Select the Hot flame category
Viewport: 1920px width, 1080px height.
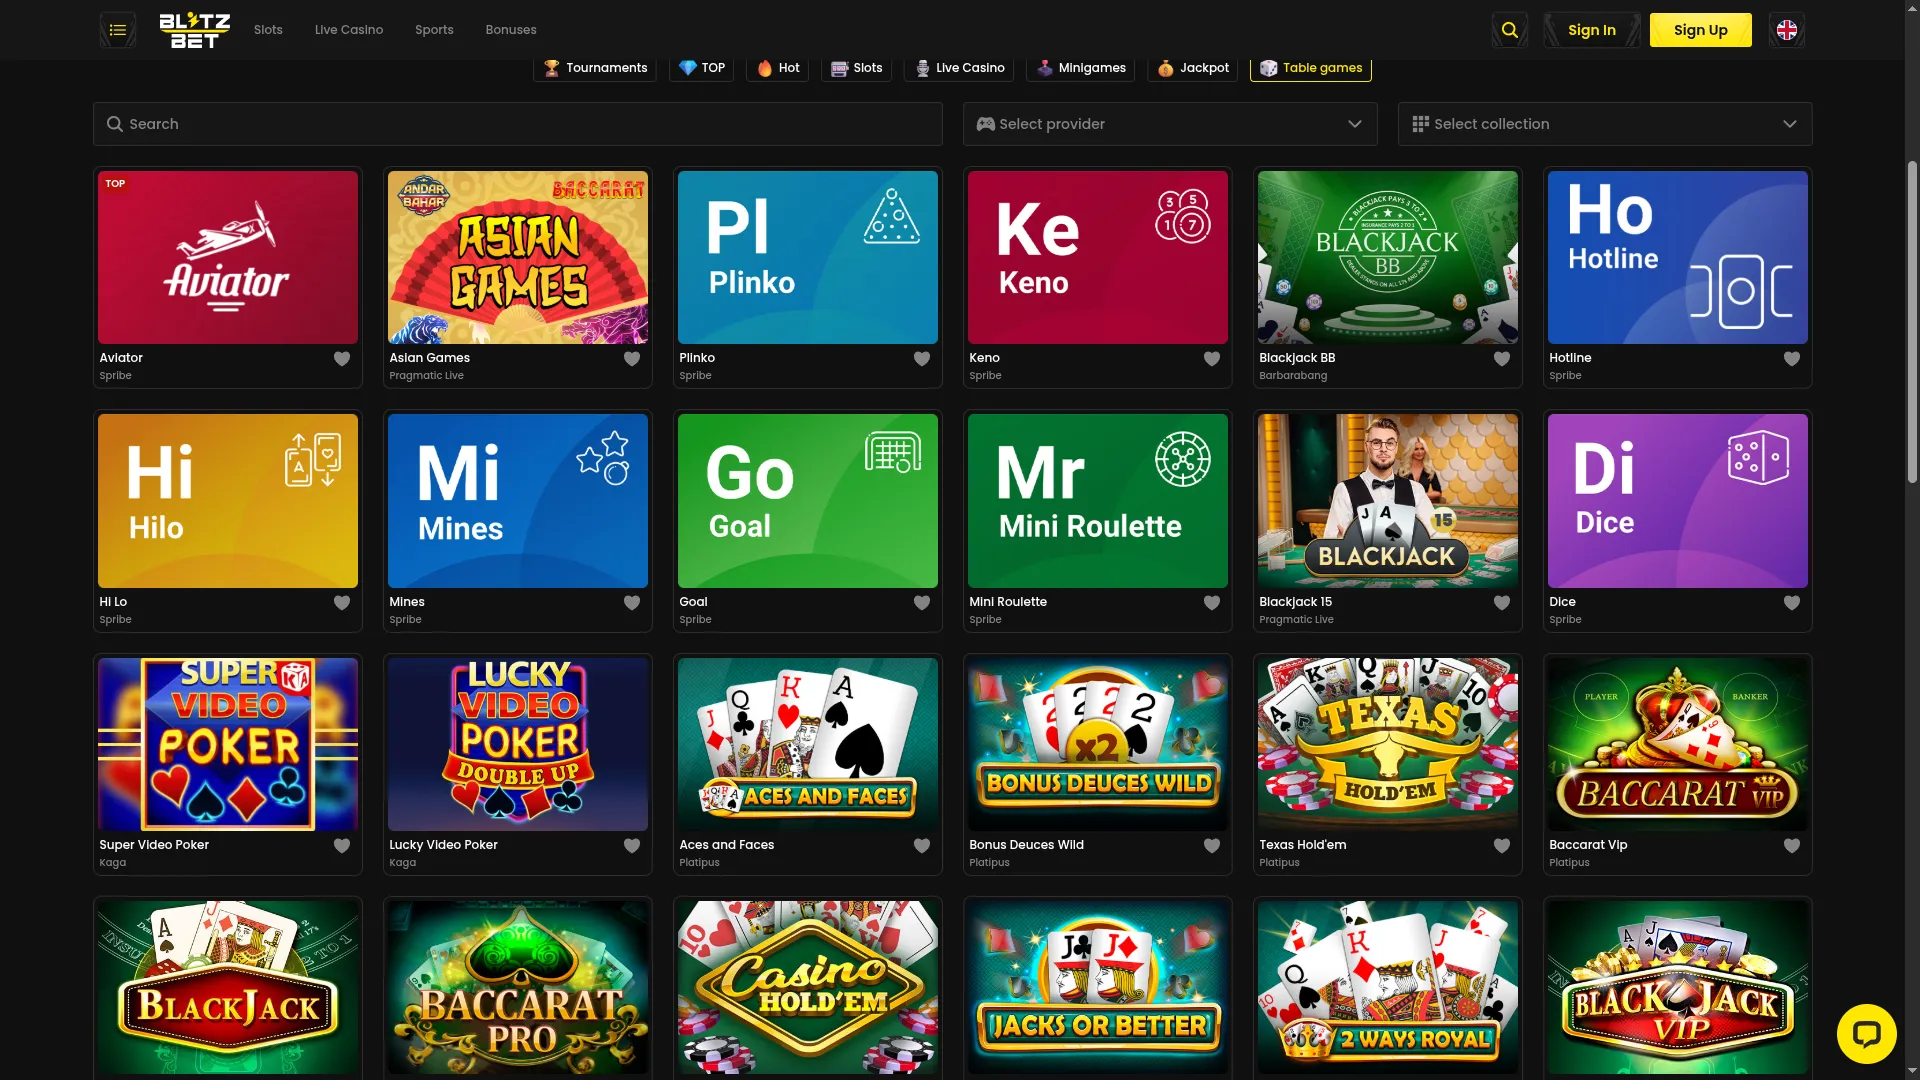777,68
